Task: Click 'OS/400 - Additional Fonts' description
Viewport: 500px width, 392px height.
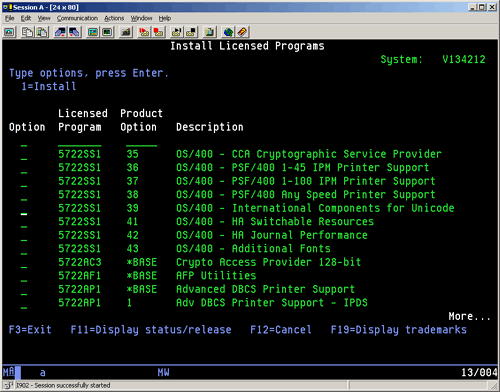Action: coord(253,249)
